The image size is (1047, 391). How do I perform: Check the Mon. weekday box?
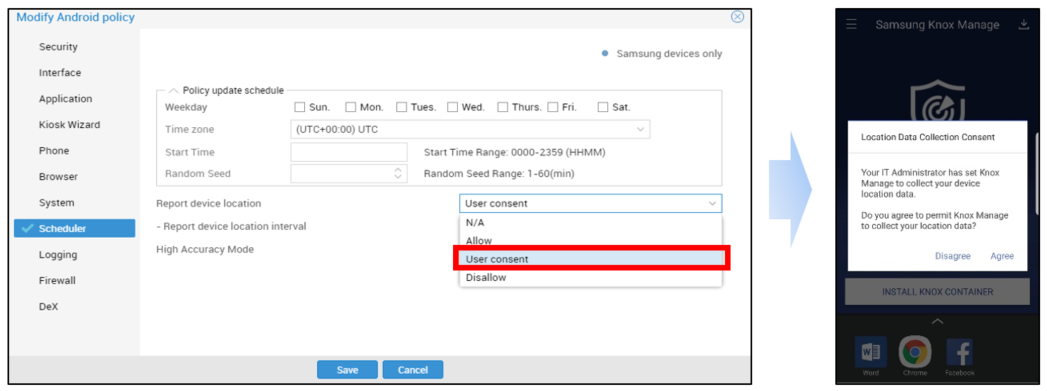350,107
